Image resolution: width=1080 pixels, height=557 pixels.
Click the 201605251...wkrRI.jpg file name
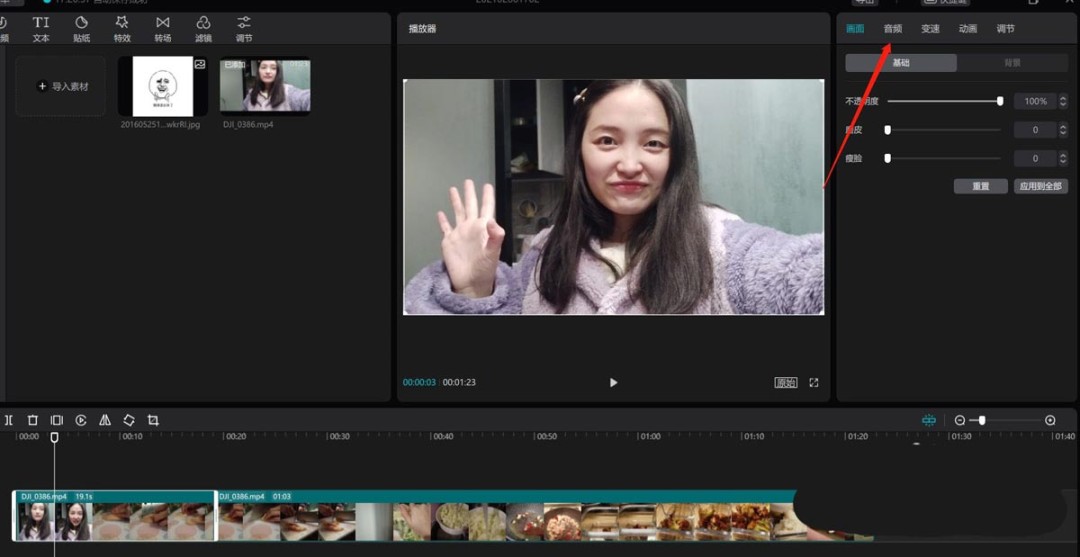(160, 125)
